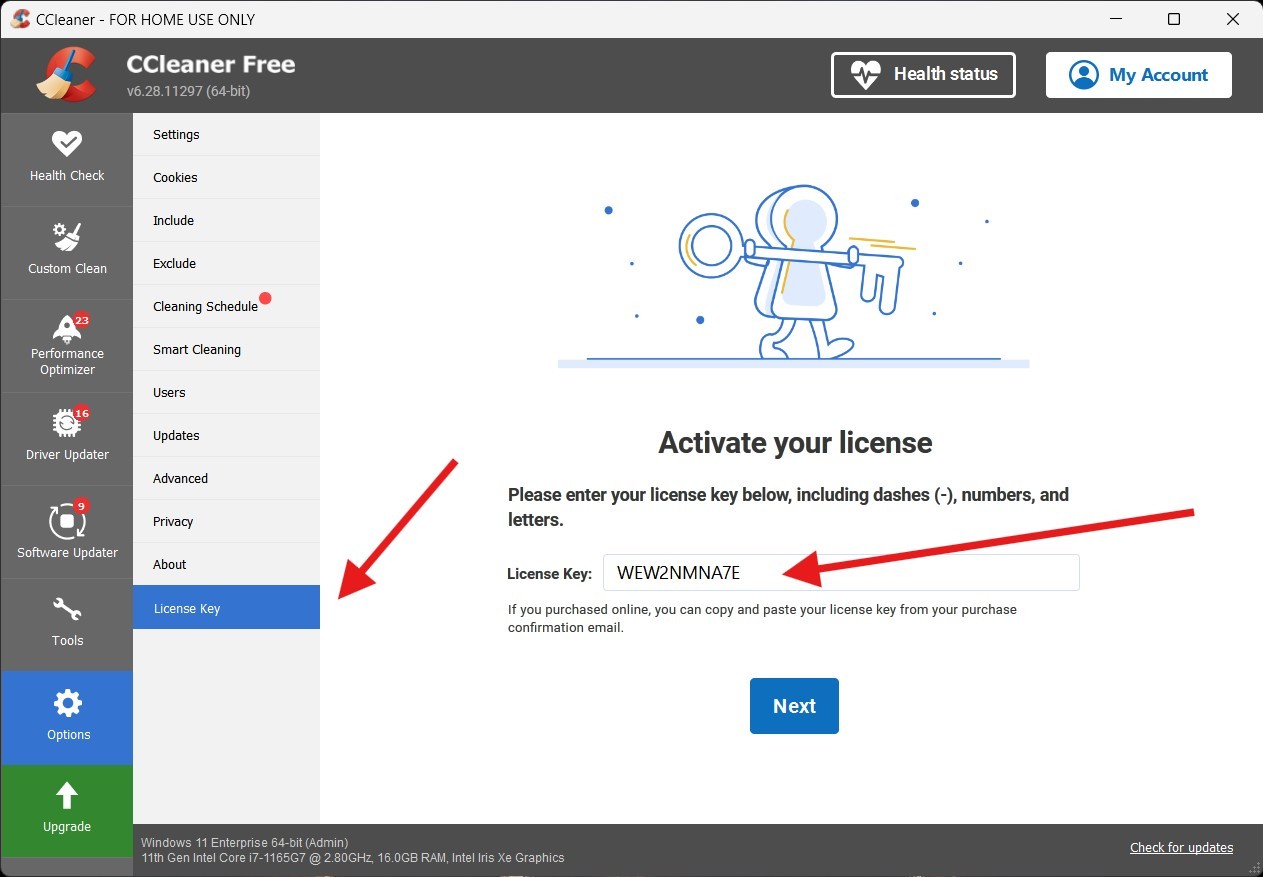Screen dimensions: 1263x877
Task: Click the 9 badge on Software Updater
Action: [x=82, y=505]
